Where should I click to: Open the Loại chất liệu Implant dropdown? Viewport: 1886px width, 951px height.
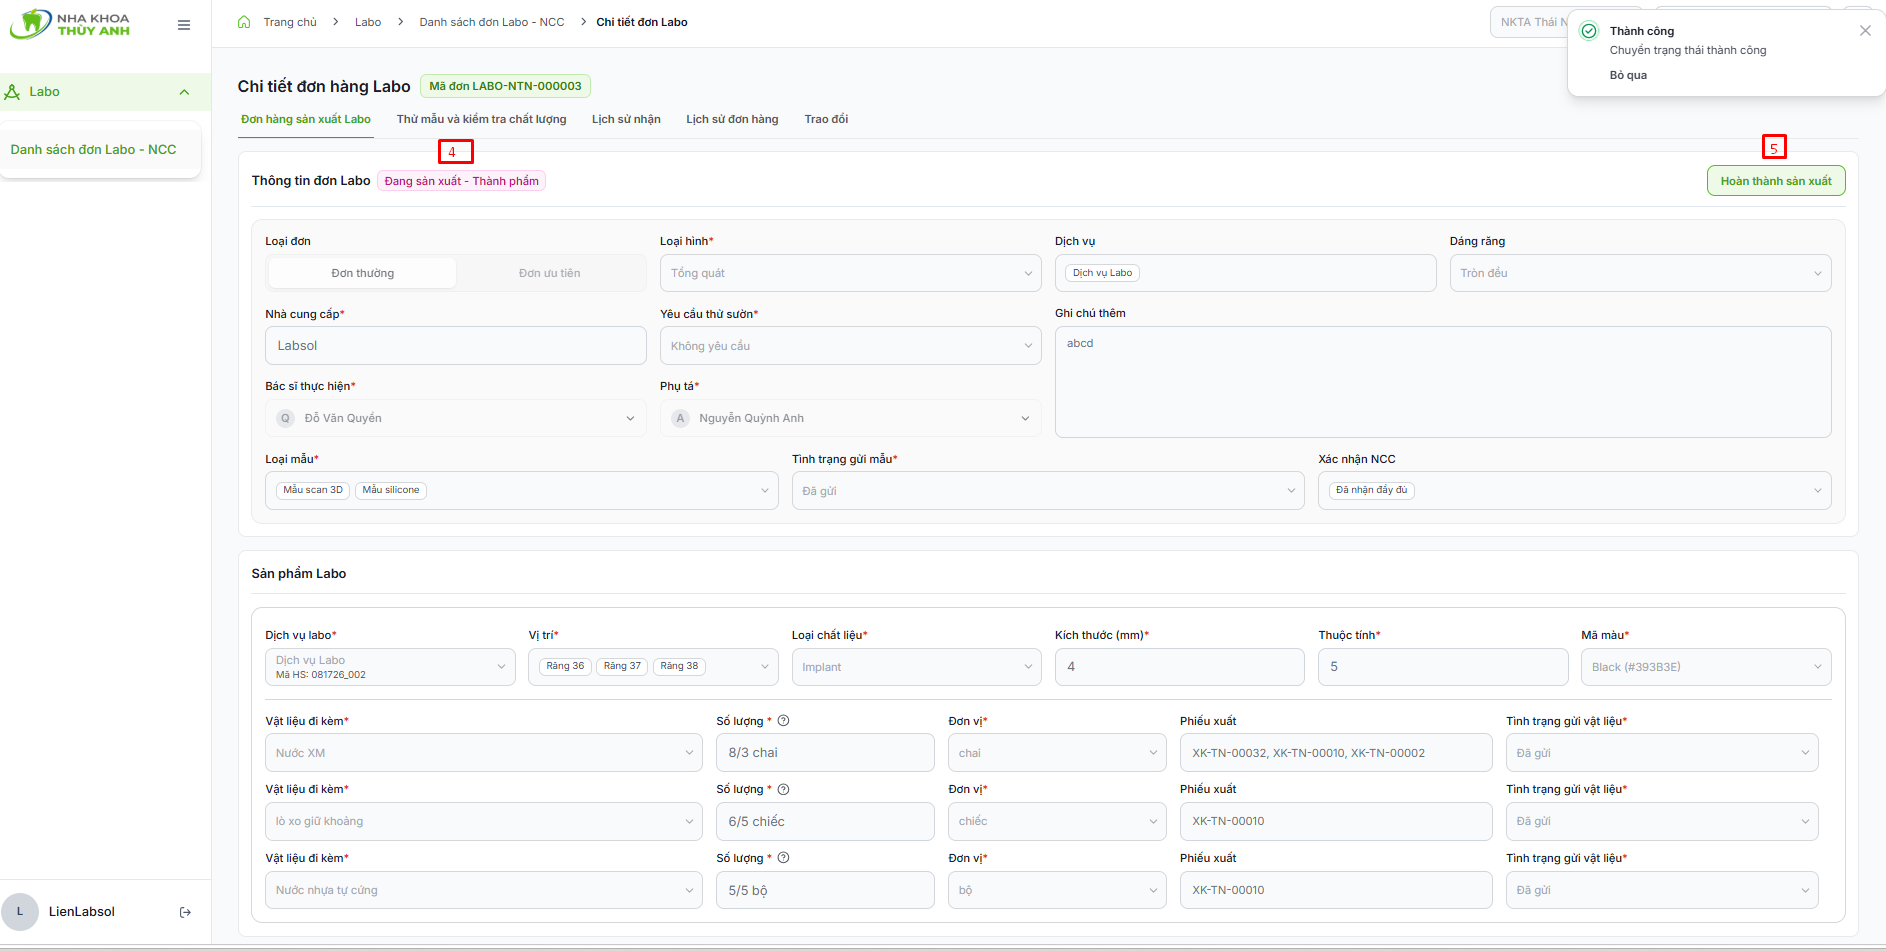click(x=916, y=667)
